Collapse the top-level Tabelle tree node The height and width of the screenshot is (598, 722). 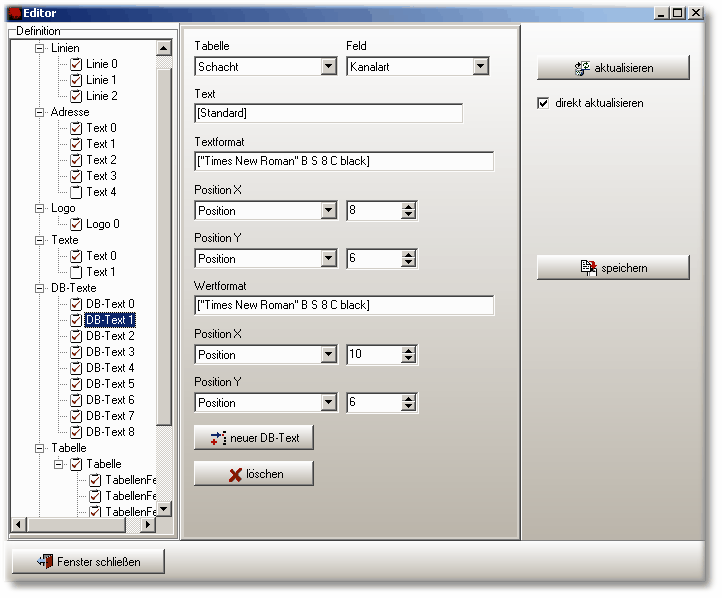(40, 448)
